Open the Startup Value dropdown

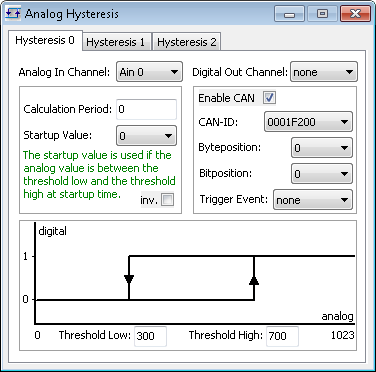coord(146,136)
